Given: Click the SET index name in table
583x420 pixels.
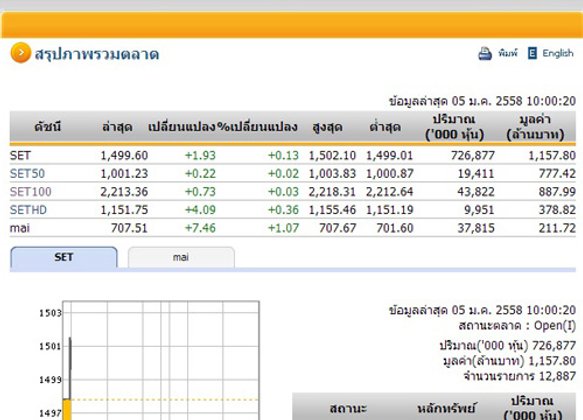Looking at the screenshot, I should point(20,155).
